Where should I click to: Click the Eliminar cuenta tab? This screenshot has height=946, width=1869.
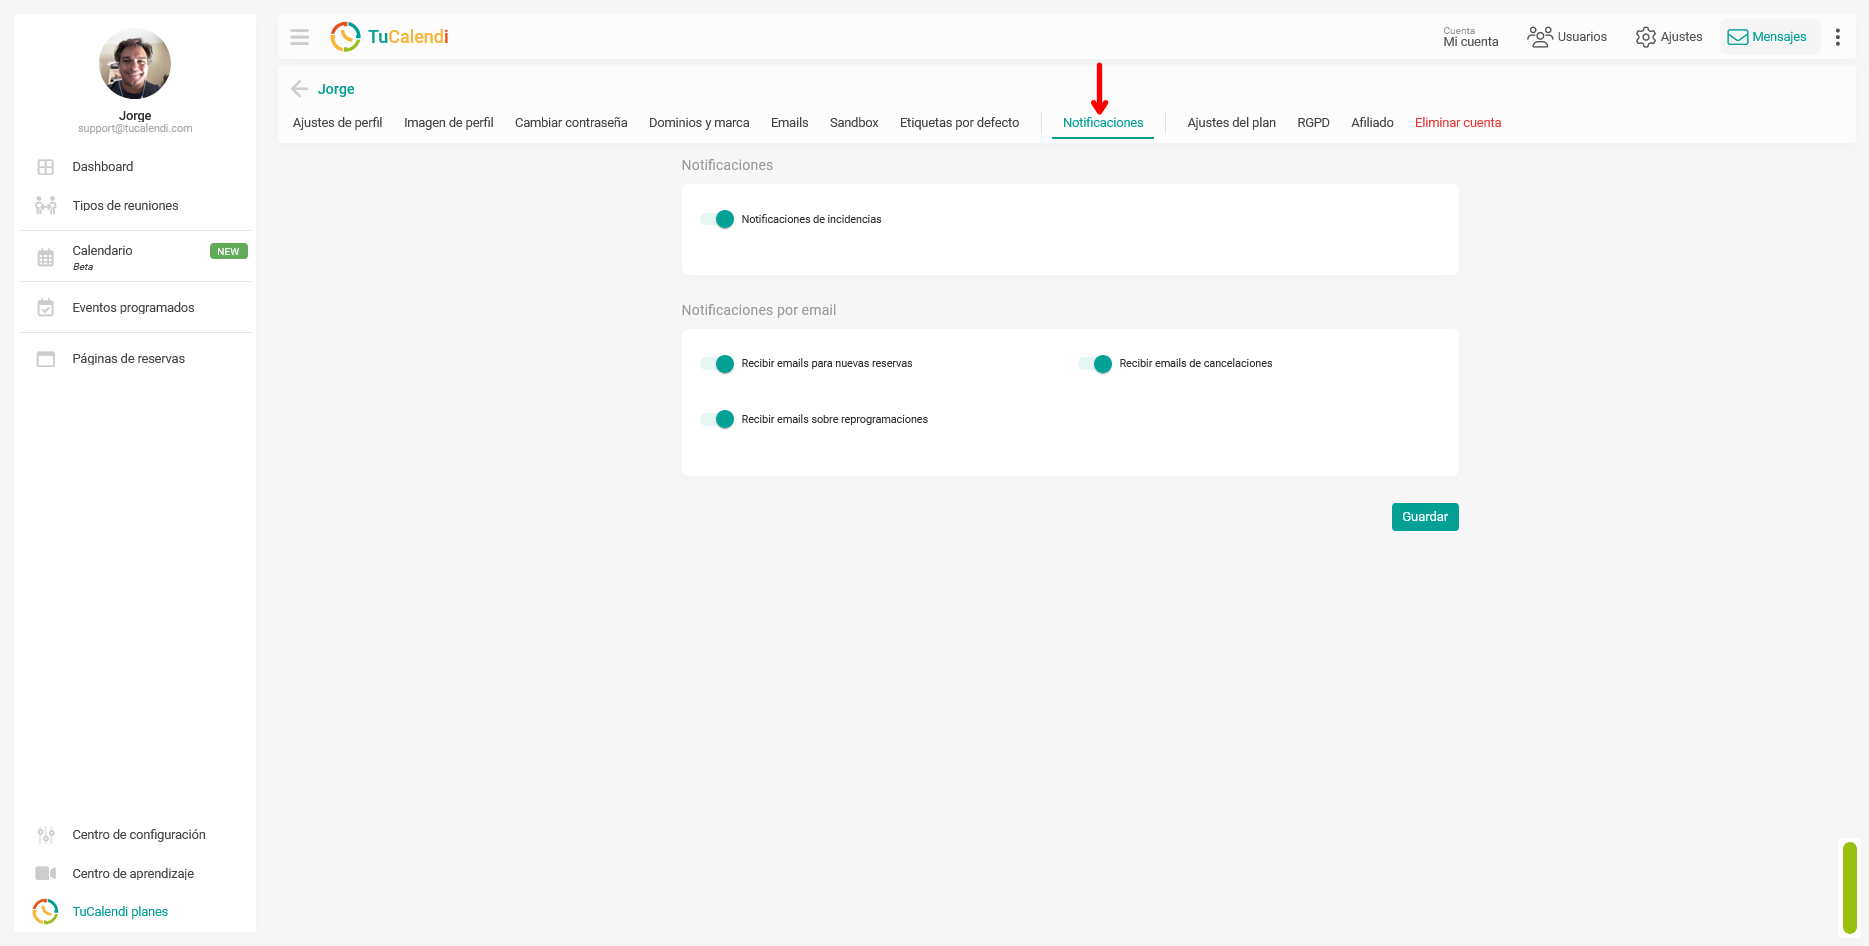click(1458, 123)
